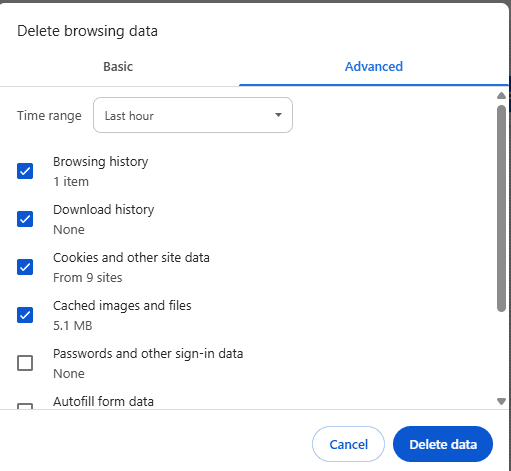The image size is (511, 471).
Task: Click the scrollbar up arrow
Action: click(x=501, y=96)
